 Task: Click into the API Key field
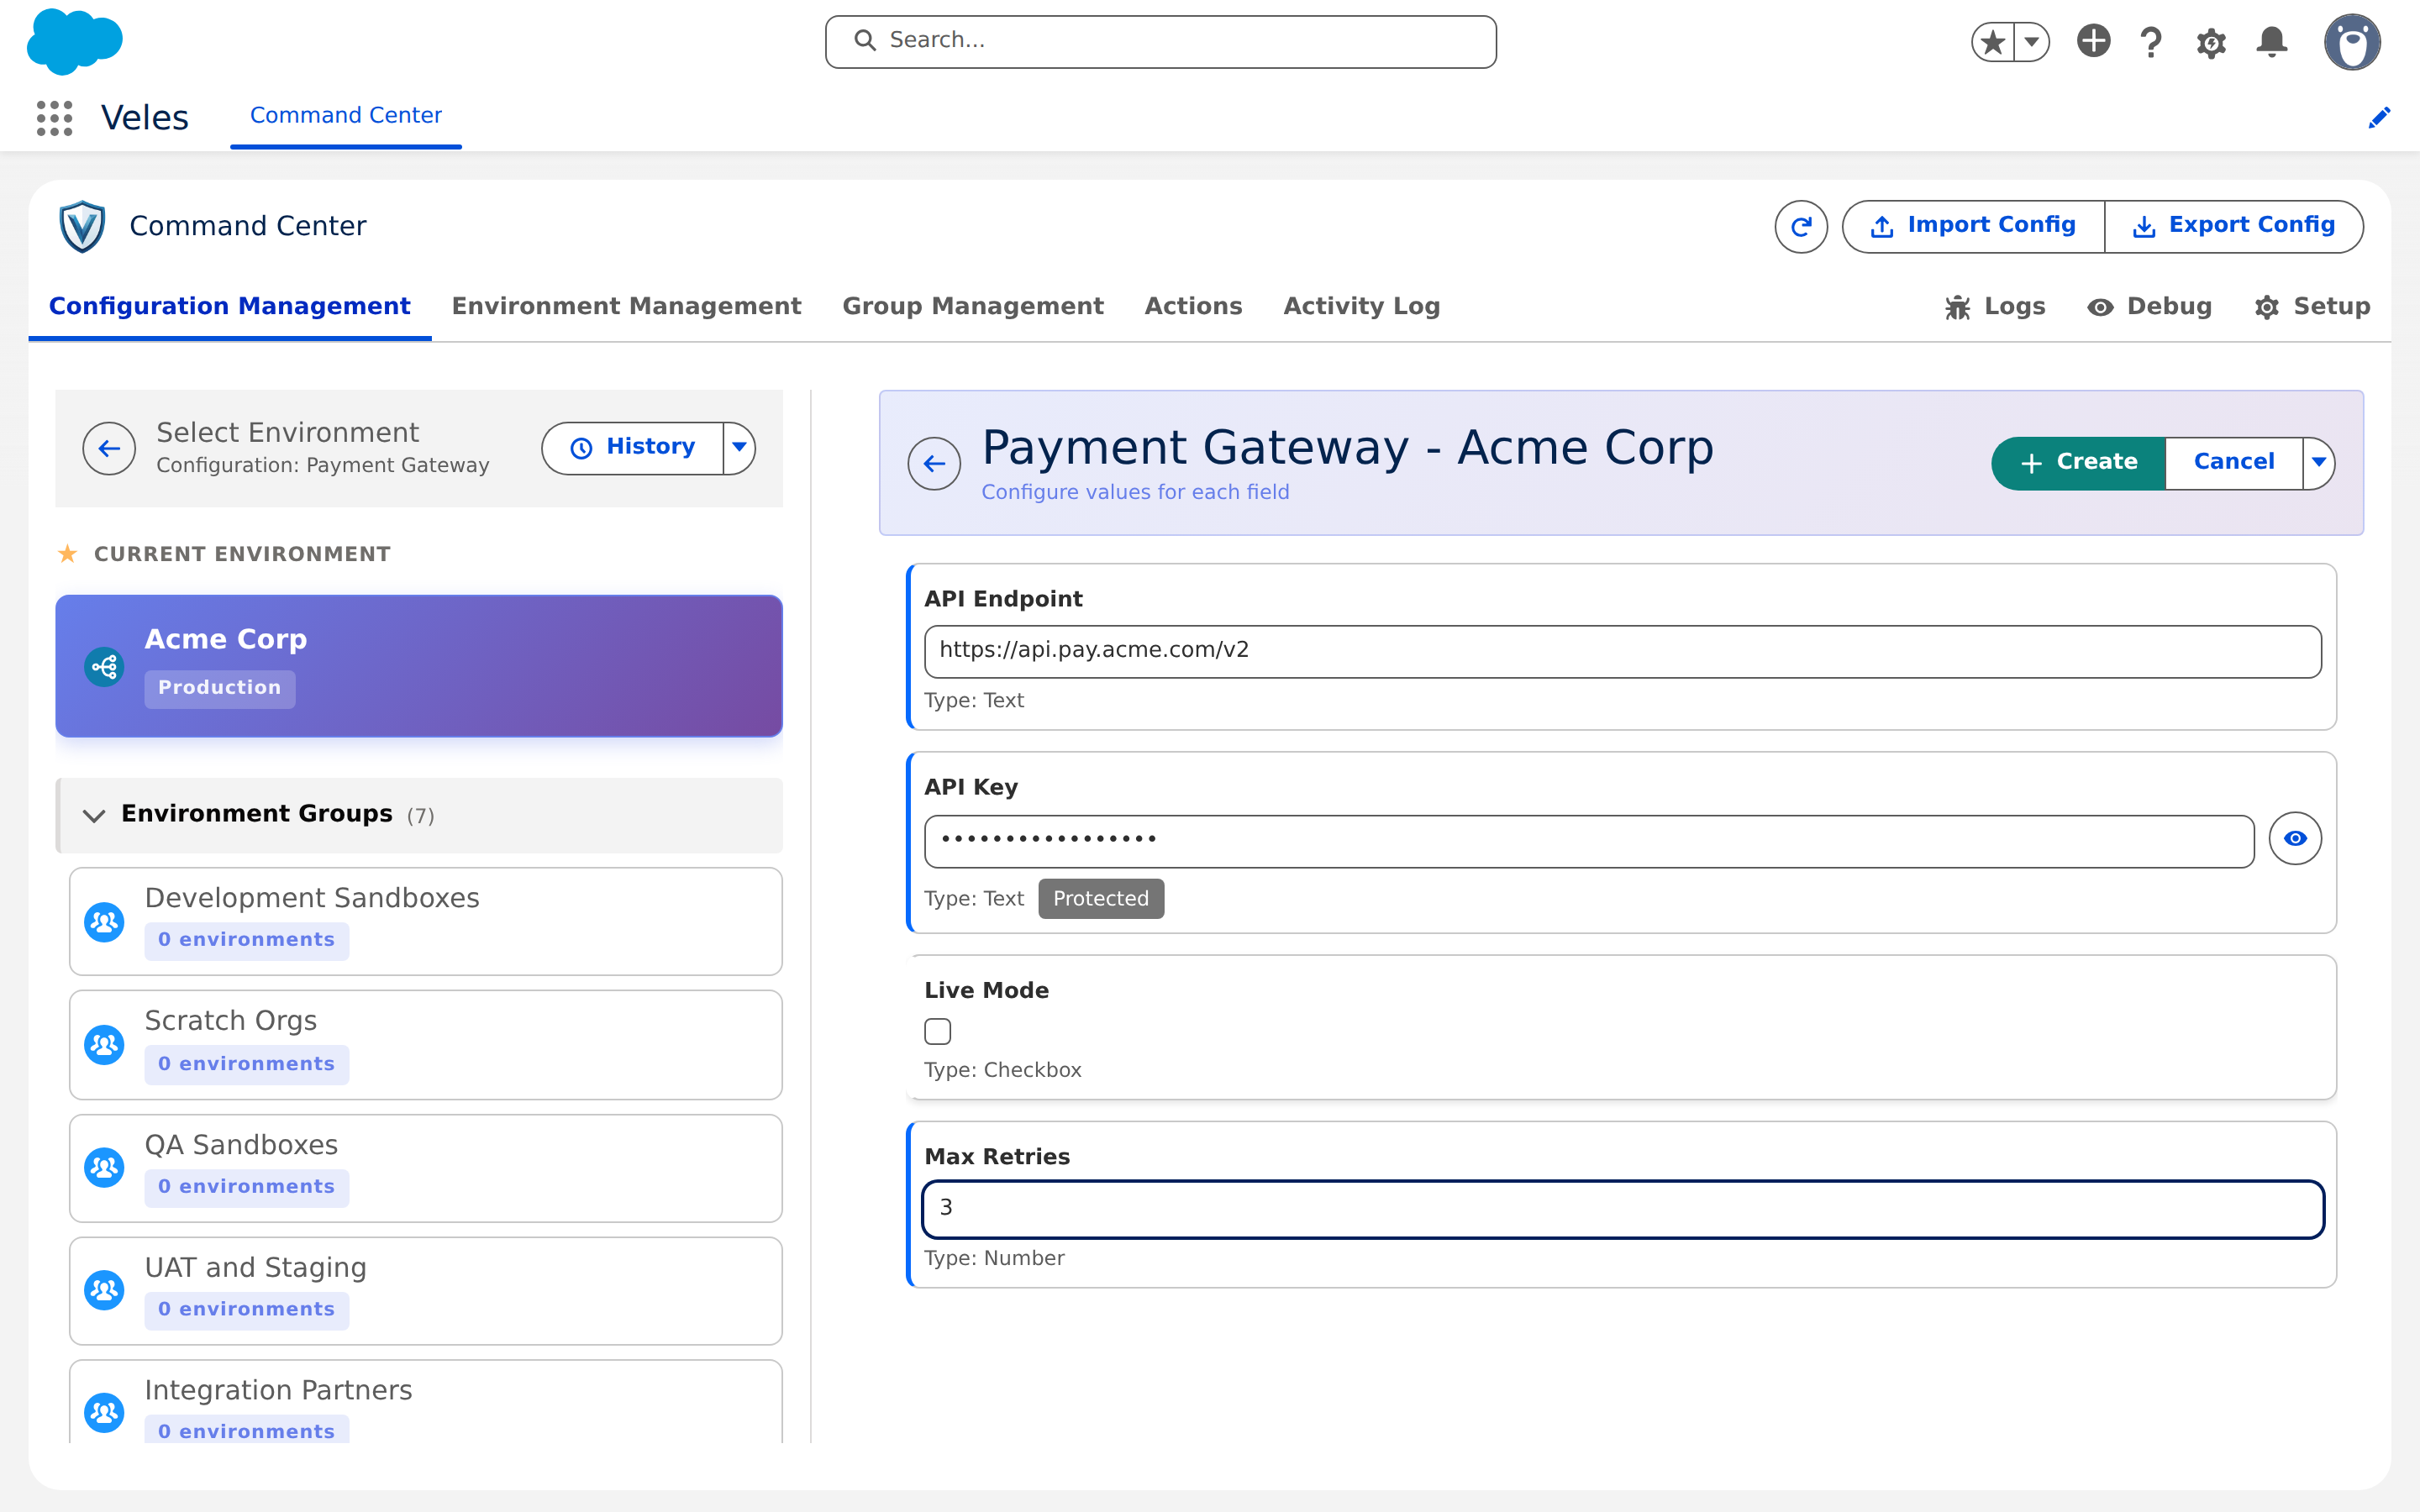point(1589,841)
